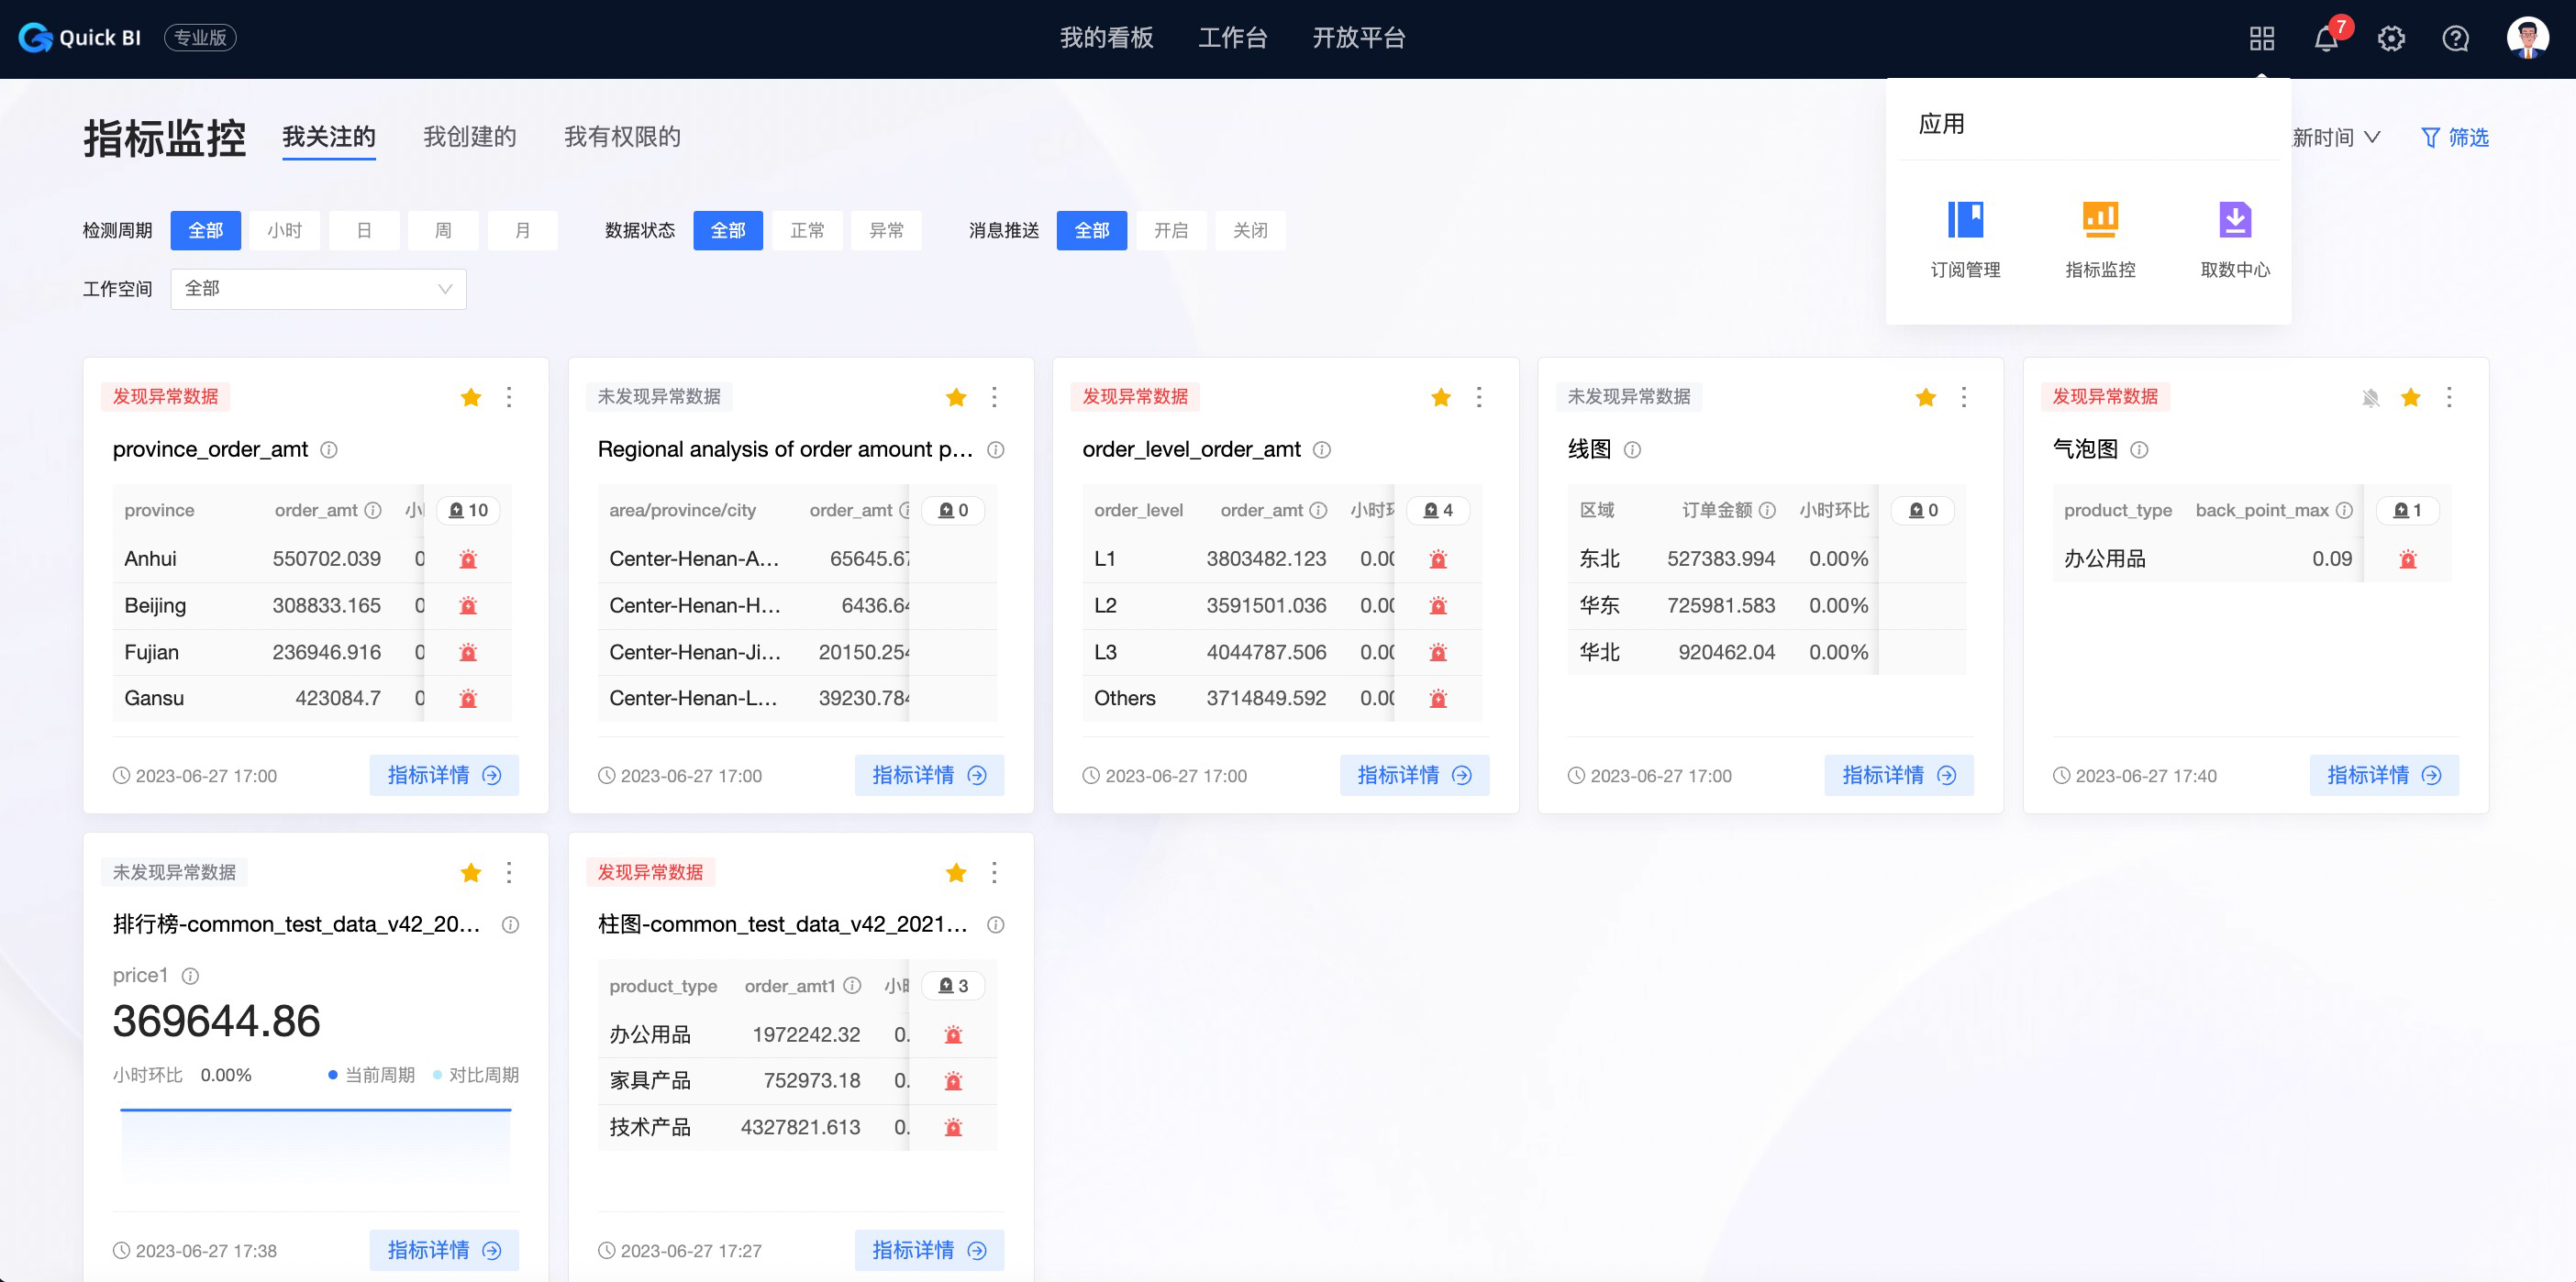Toggle the star on order_level_order_amt card
This screenshot has height=1282, width=2576.
click(x=1441, y=398)
